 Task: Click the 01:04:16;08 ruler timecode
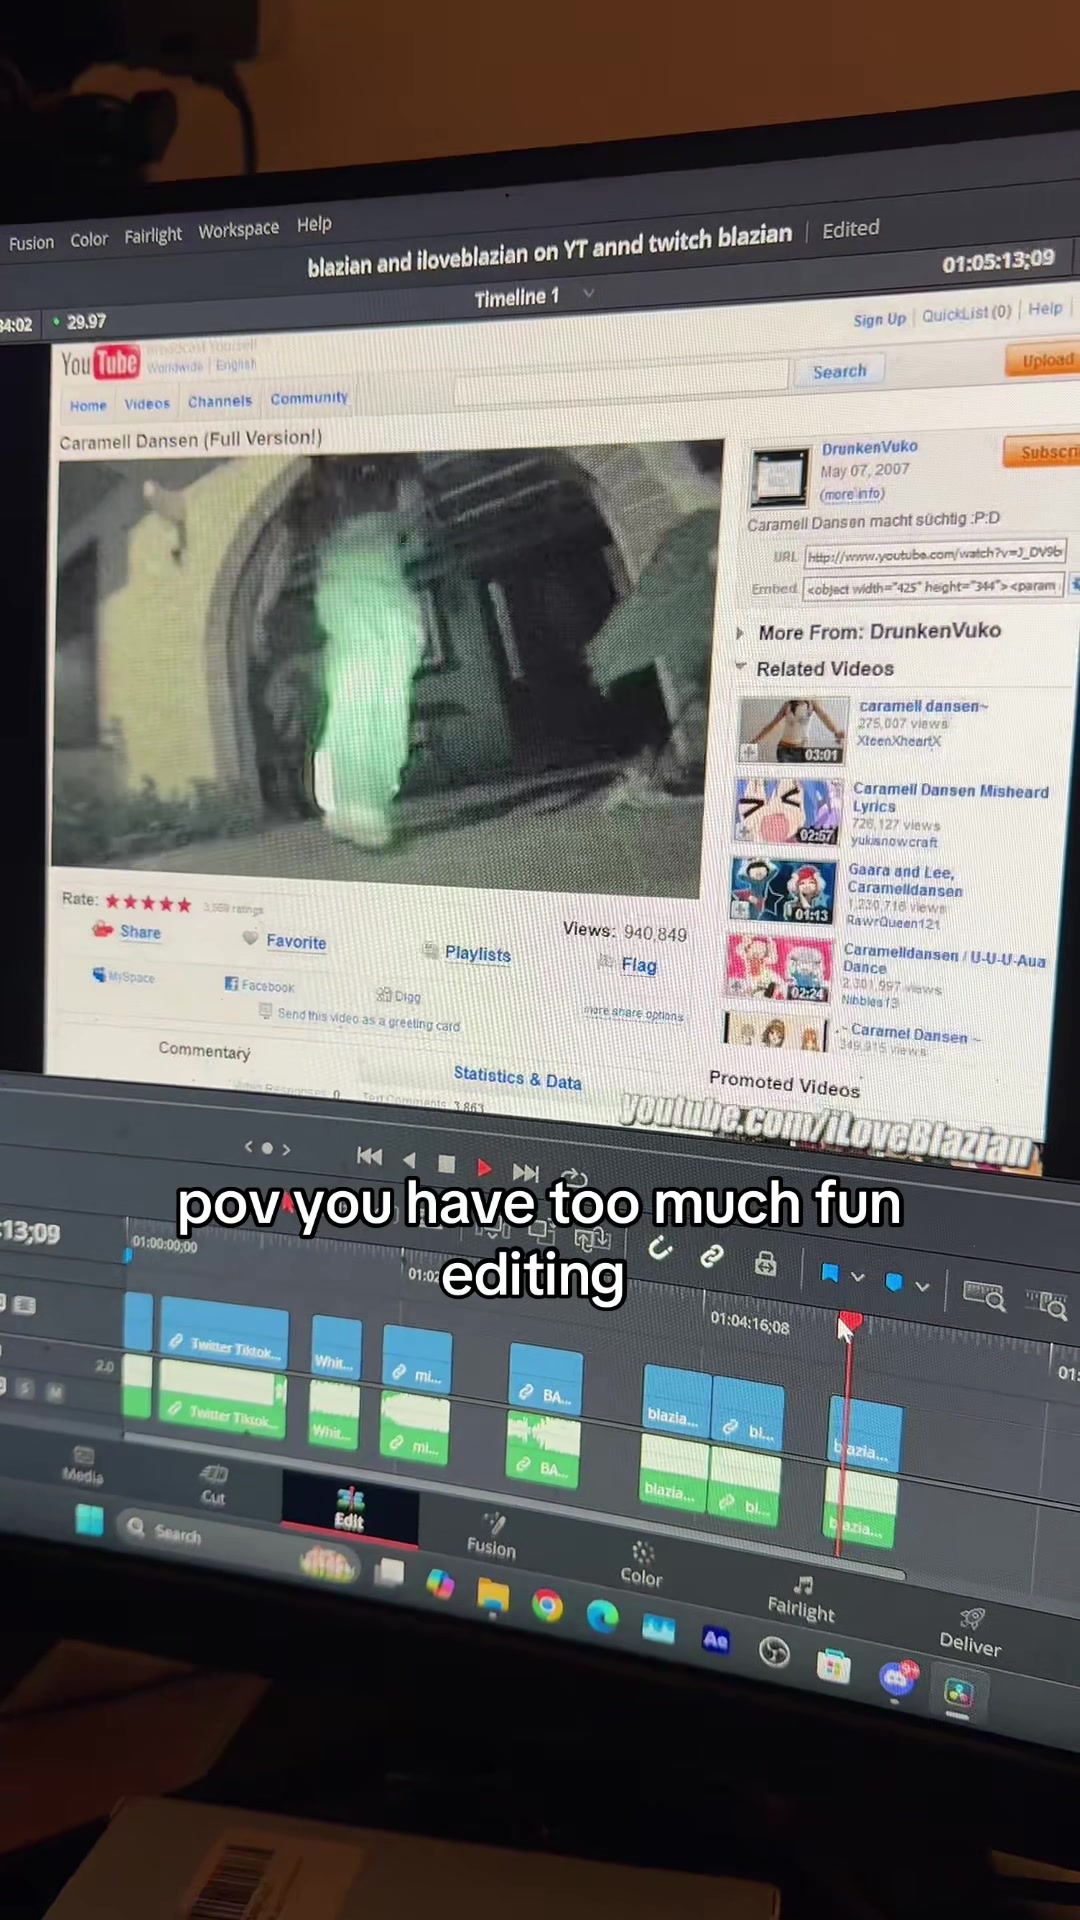750,1324
